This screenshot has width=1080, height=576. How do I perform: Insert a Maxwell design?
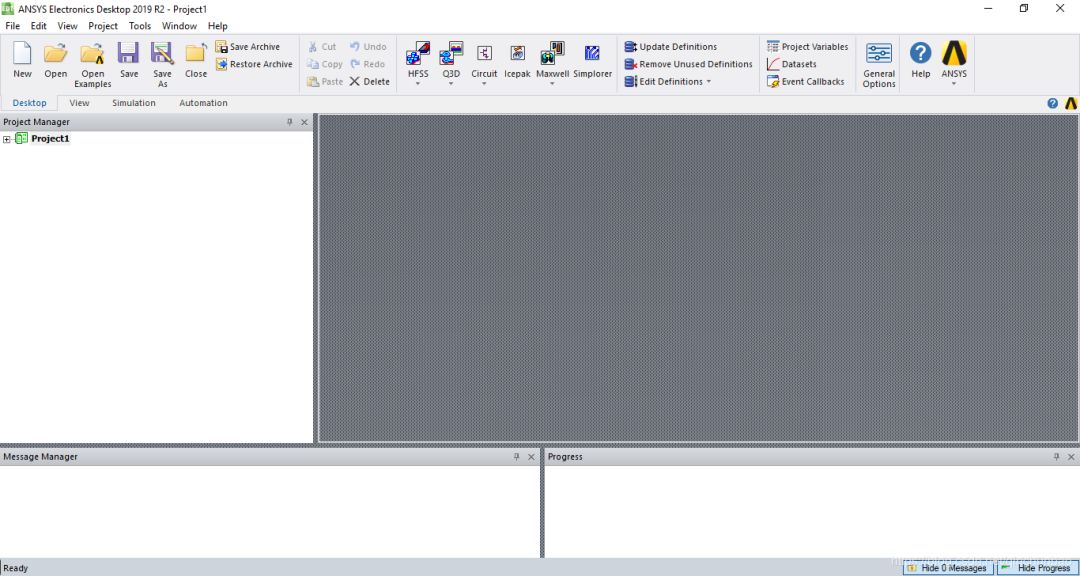coord(552,59)
